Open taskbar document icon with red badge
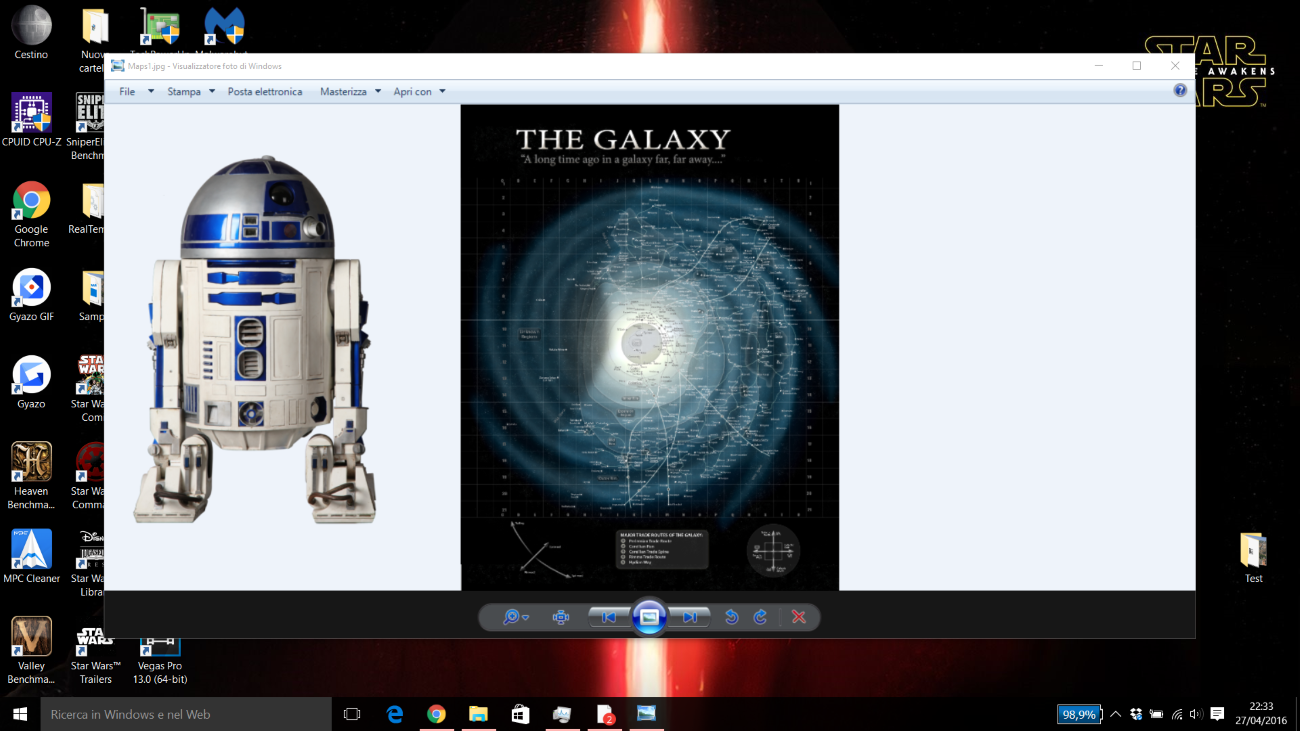Screen dimensions: 1300x731 604,714
